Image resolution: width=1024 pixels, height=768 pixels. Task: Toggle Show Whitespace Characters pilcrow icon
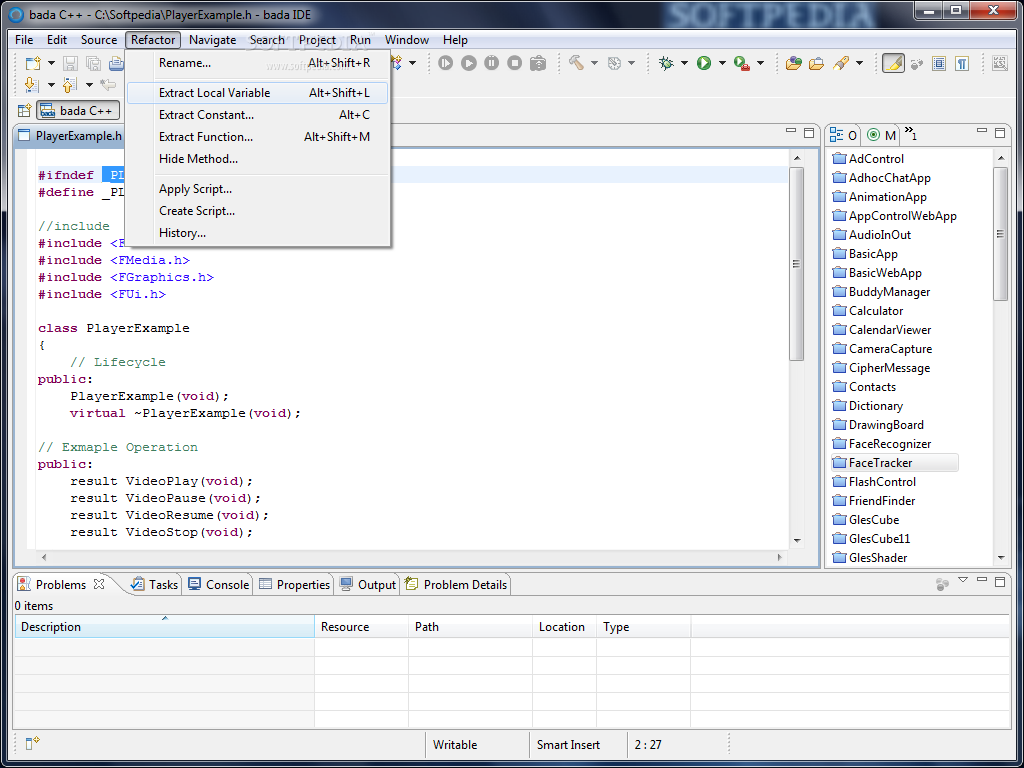point(962,63)
